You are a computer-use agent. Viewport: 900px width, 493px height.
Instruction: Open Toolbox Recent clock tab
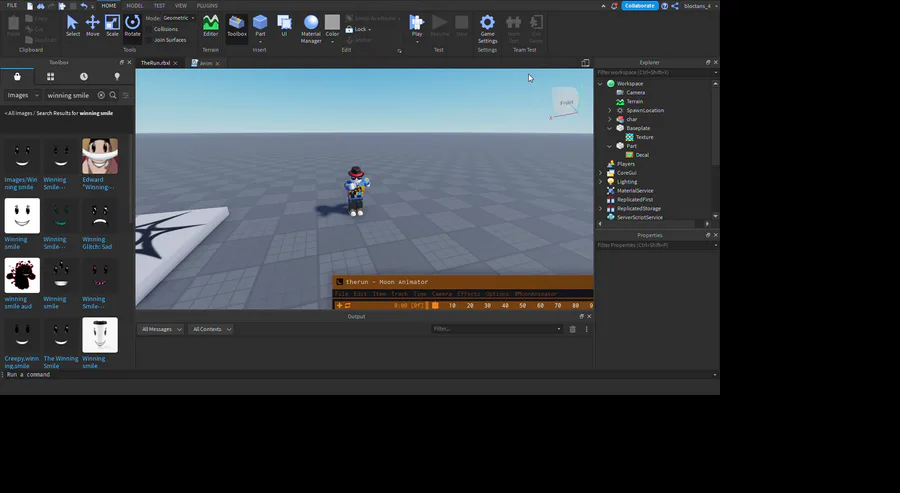(83, 77)
